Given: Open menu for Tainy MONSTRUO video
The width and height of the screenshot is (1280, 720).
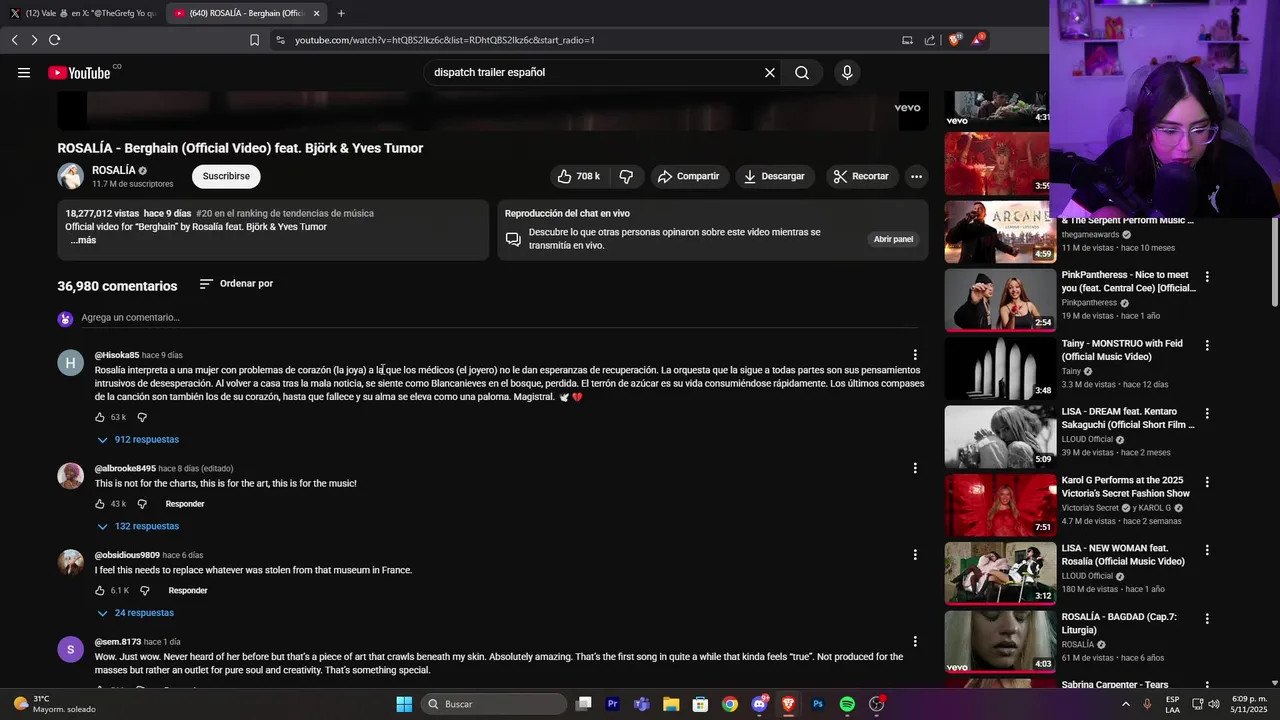Looking at the screenshot, I should point(1207,345).
